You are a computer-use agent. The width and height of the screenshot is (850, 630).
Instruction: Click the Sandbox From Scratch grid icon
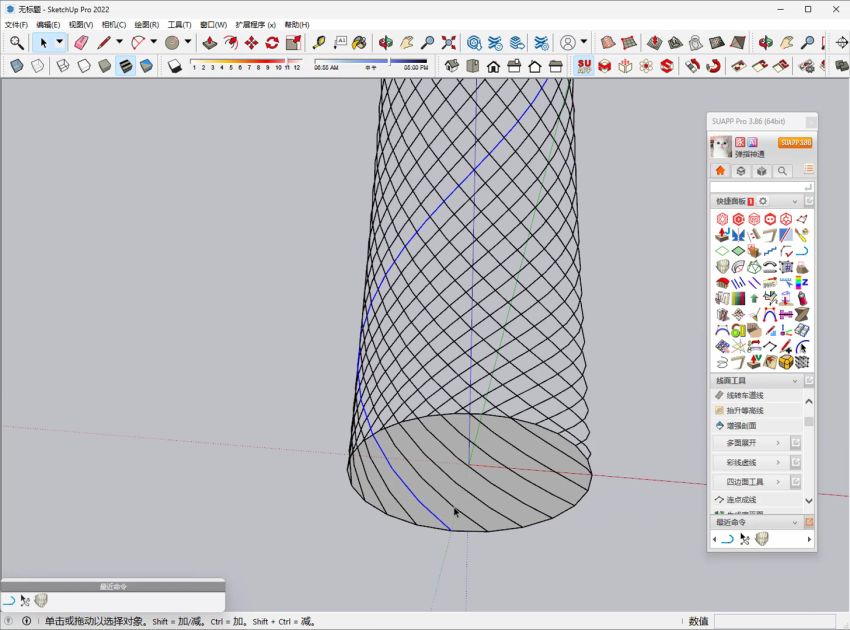tap(628, 42)
